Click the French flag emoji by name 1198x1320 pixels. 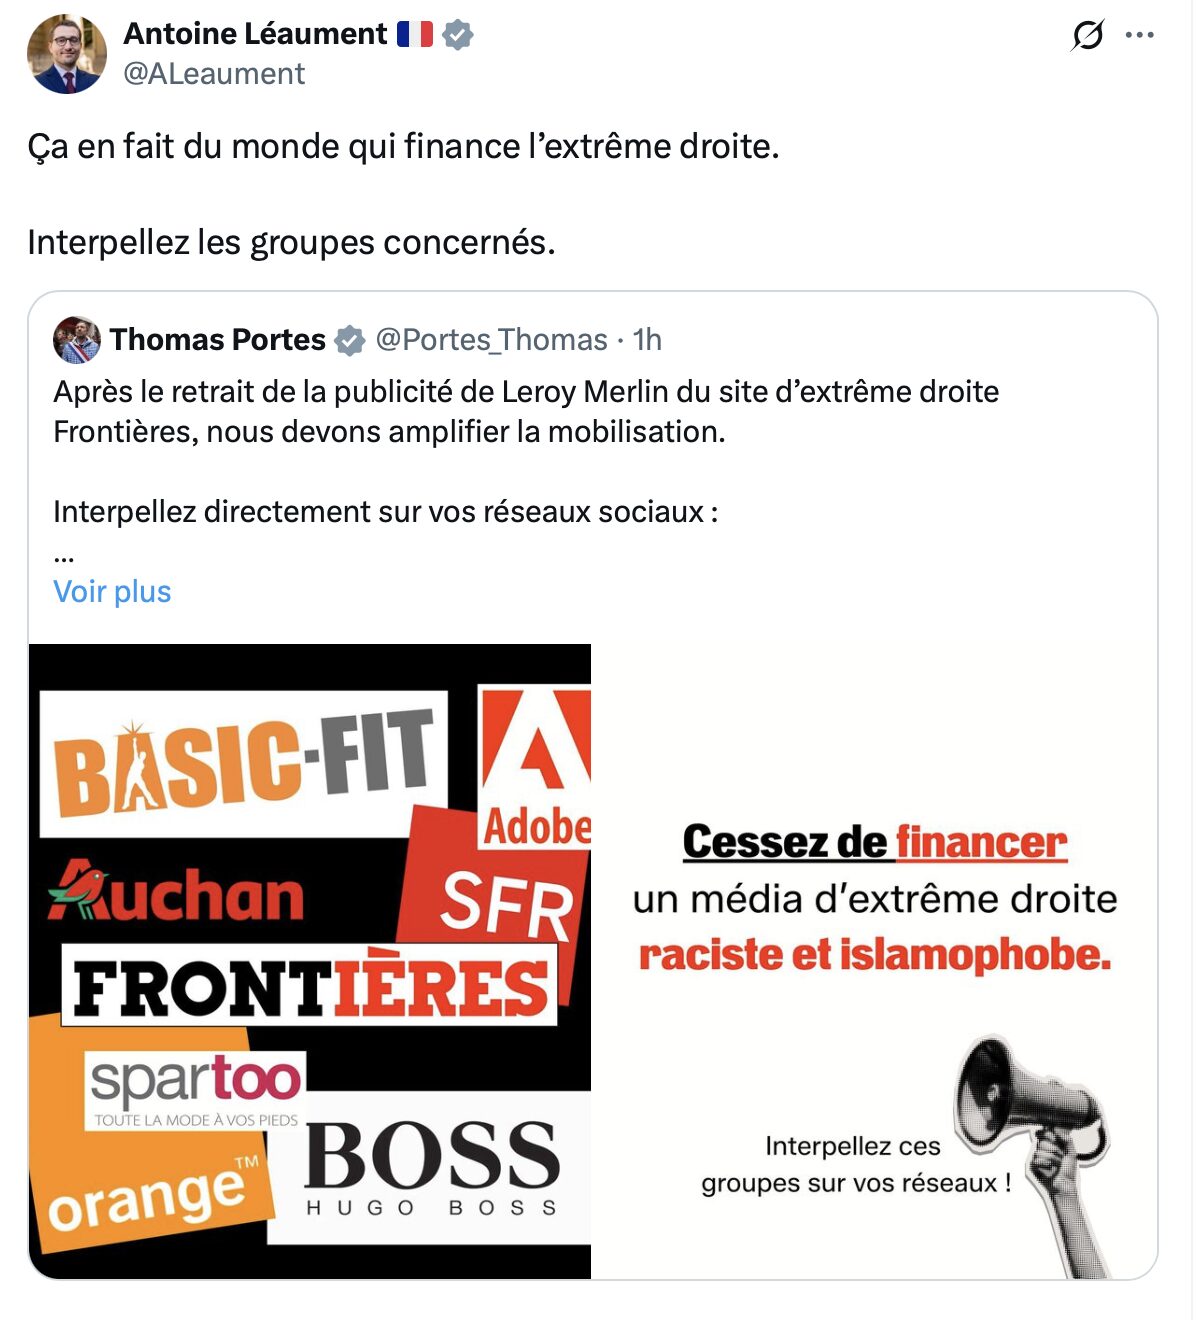414,35
